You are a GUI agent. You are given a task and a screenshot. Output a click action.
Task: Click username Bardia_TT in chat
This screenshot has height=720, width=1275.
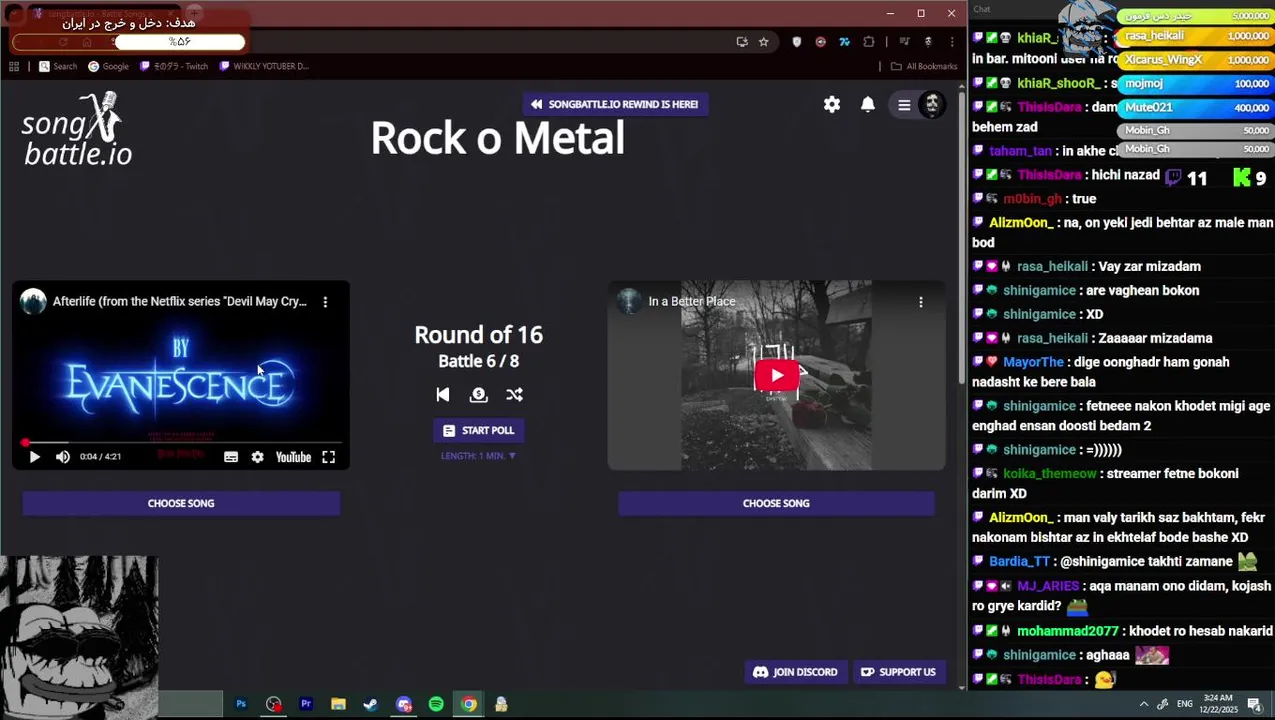pyautogui.click(x=1019, y=562)
